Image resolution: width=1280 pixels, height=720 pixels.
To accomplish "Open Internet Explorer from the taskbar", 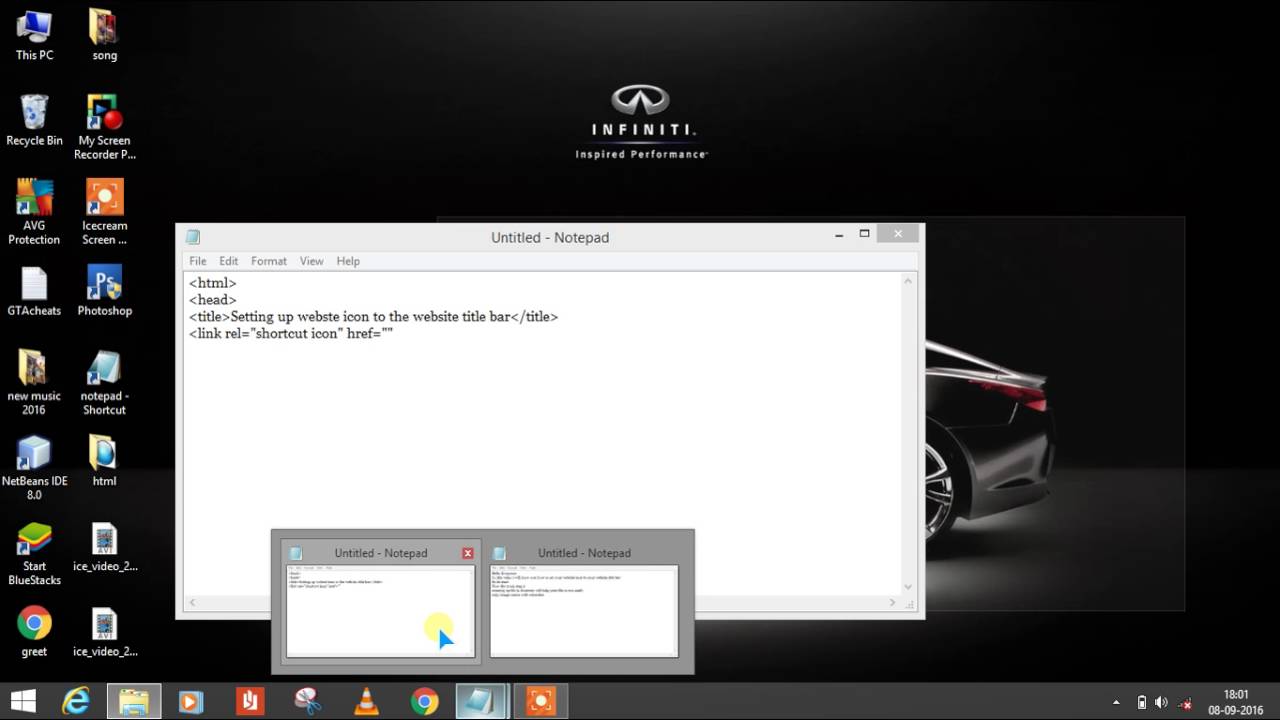I will [x=76, y=700].
